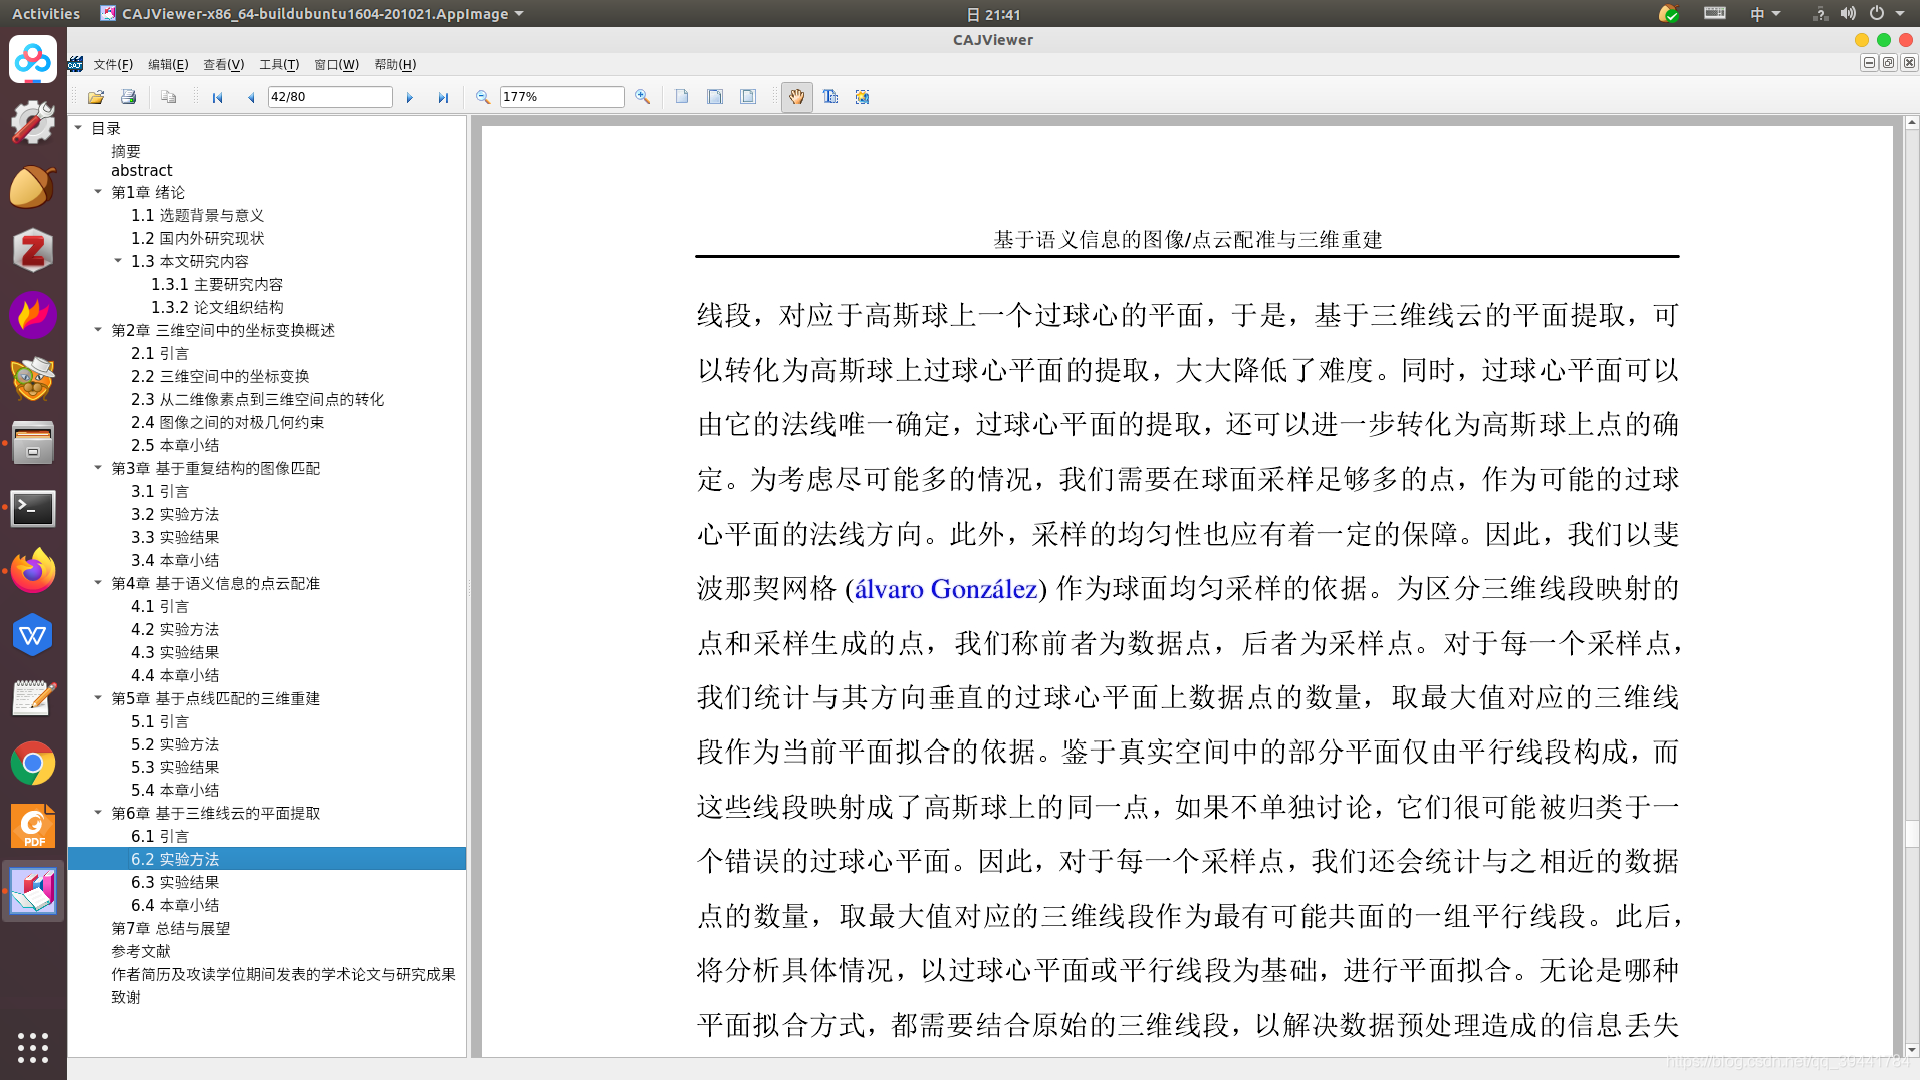
Task: Open the 文件(F) menu
Action: (x=113, y=64)
